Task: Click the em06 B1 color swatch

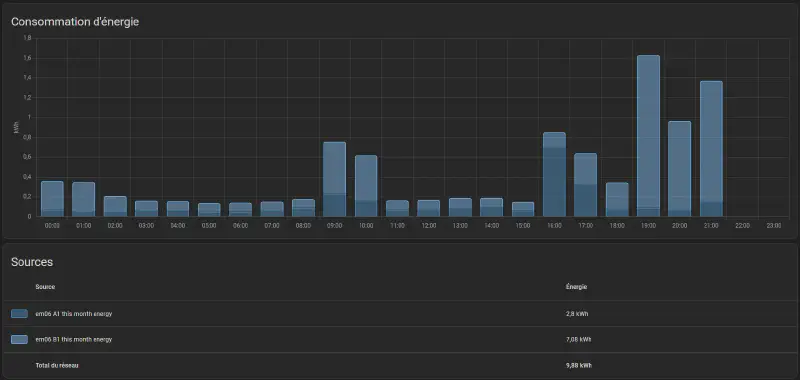Action: click(19, 339)
